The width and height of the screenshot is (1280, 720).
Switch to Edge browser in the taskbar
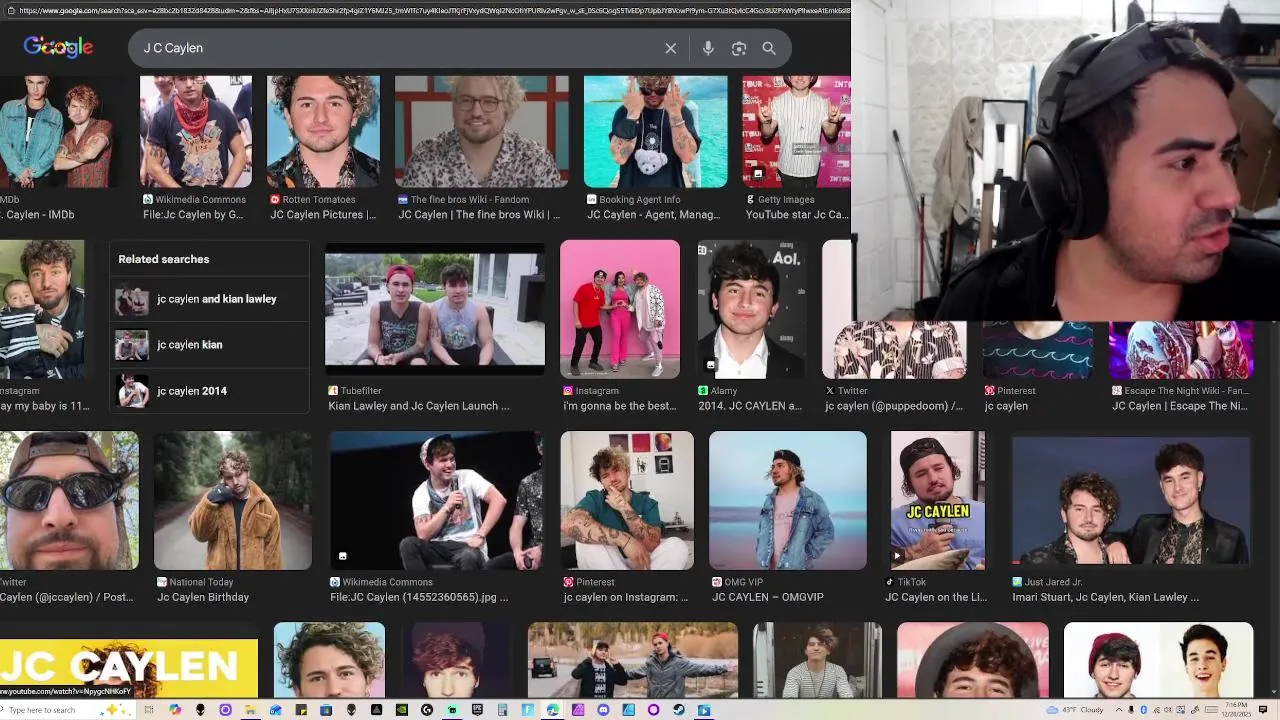click(x=552, y=710)
